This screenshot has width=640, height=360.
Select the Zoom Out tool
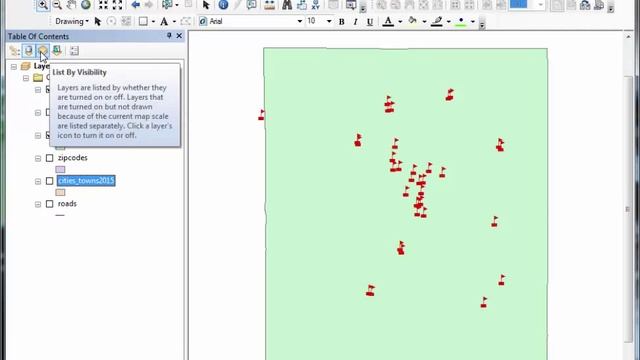coord(57,5)
